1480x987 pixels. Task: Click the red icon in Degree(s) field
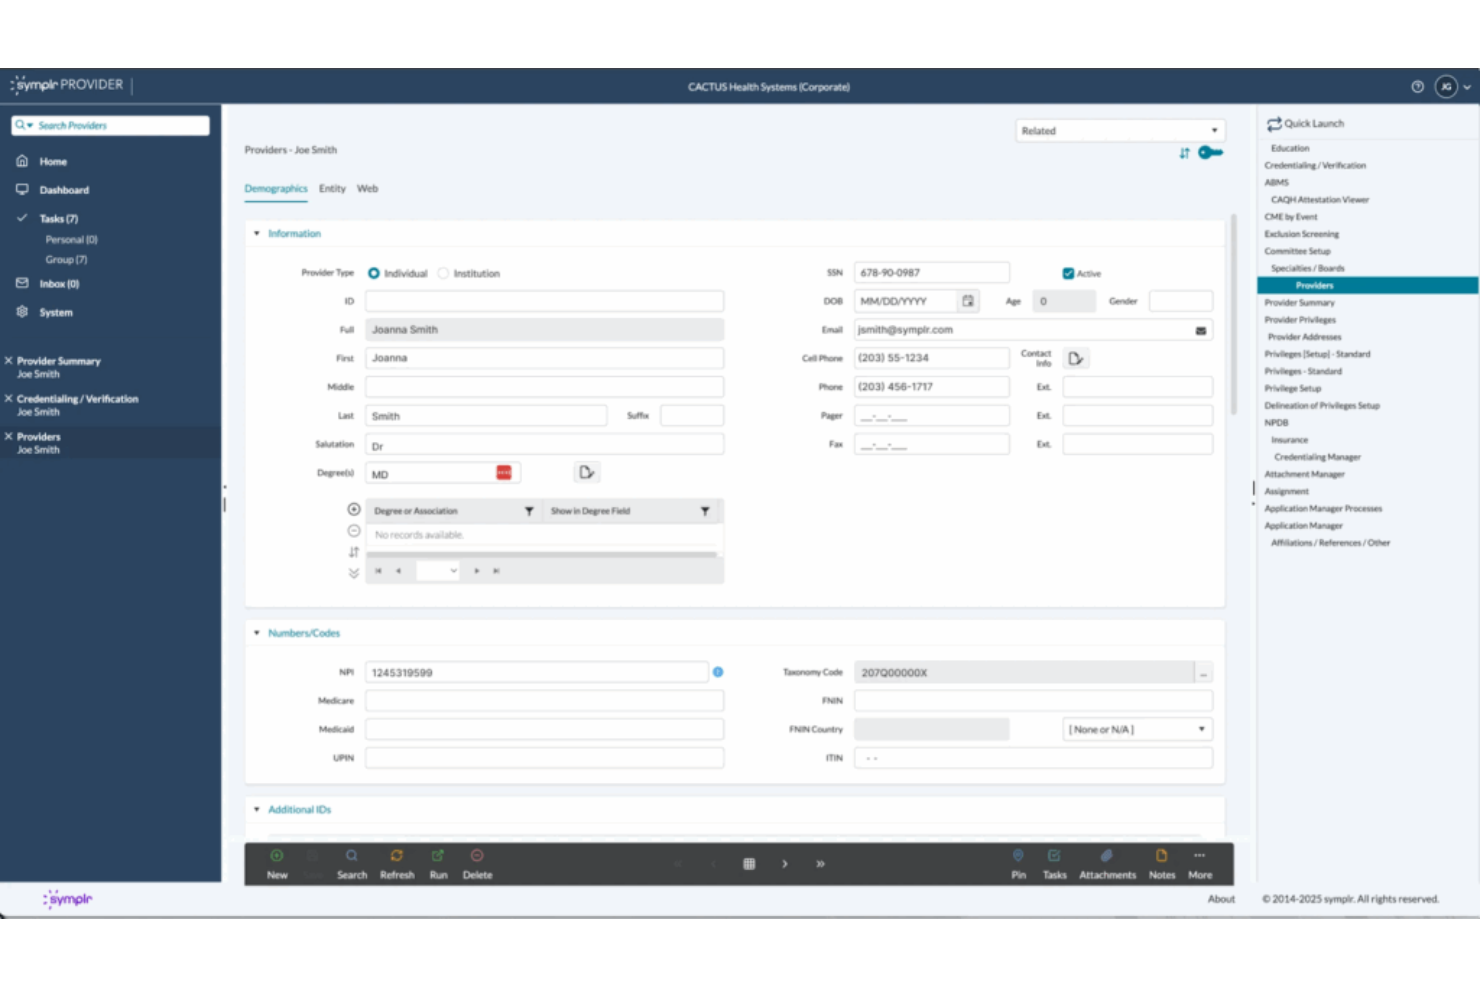(504, 473)
